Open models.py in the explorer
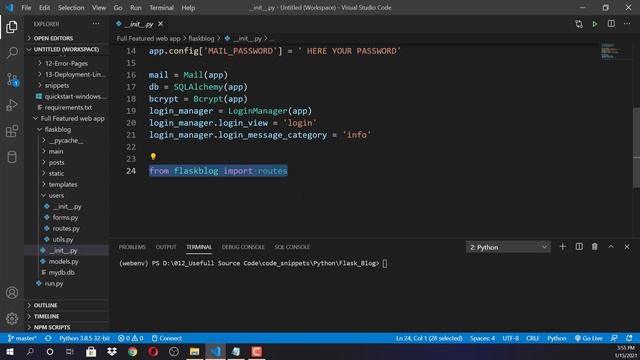Image resolution: width=640 pixels, height=360 pixels. point(67,262)
